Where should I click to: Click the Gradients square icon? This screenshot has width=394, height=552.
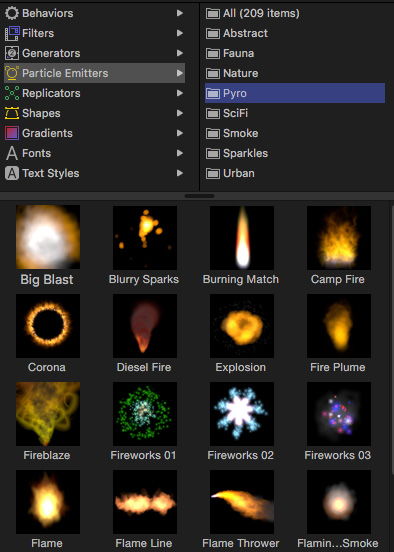tap(12, 133)
